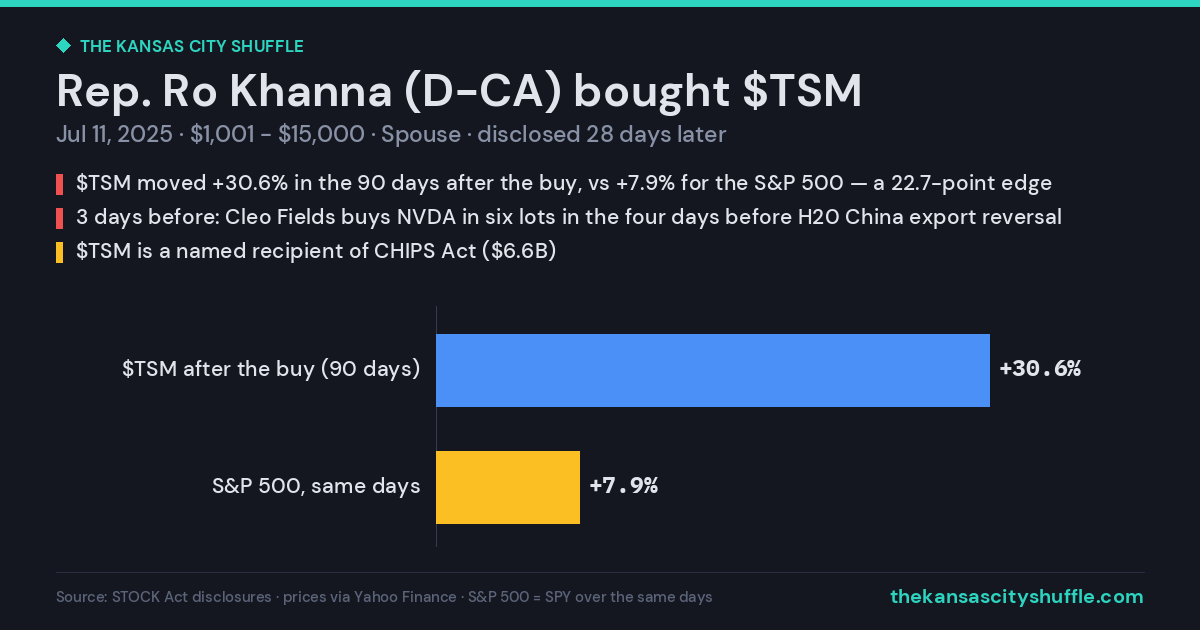
Task: Click the +30.6% value label
Action: click(x=1040, y=369)
